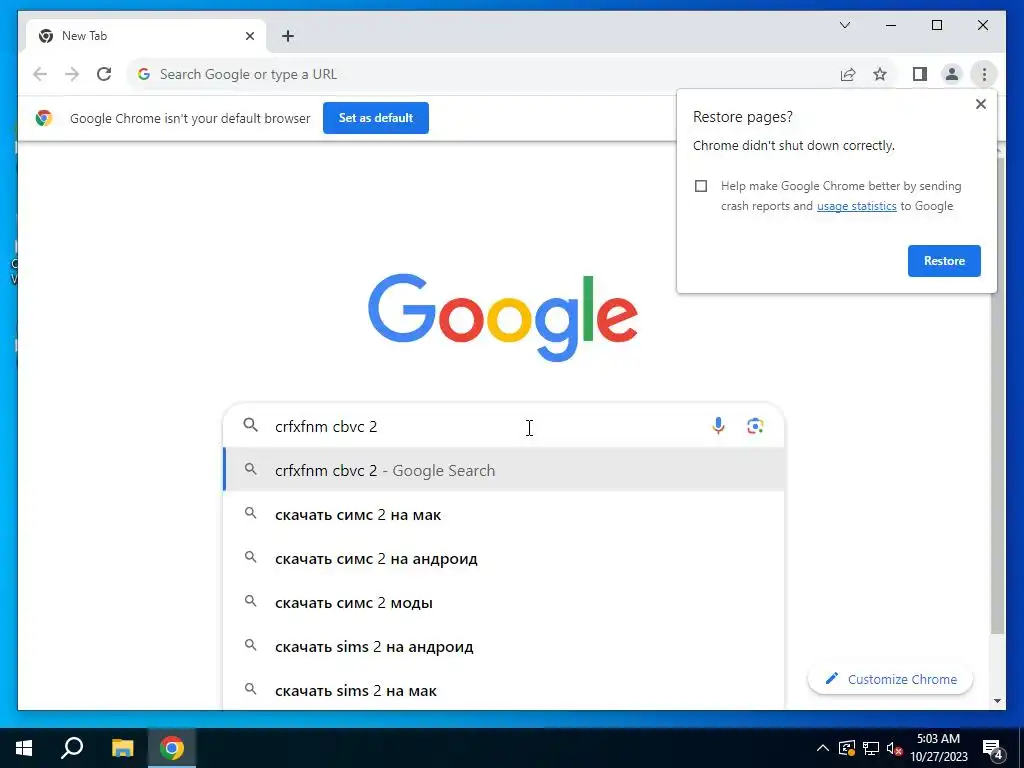This screenshot has width=1024, height=768.
Task: Show hidden system tray icons
Action: point(823,748)
